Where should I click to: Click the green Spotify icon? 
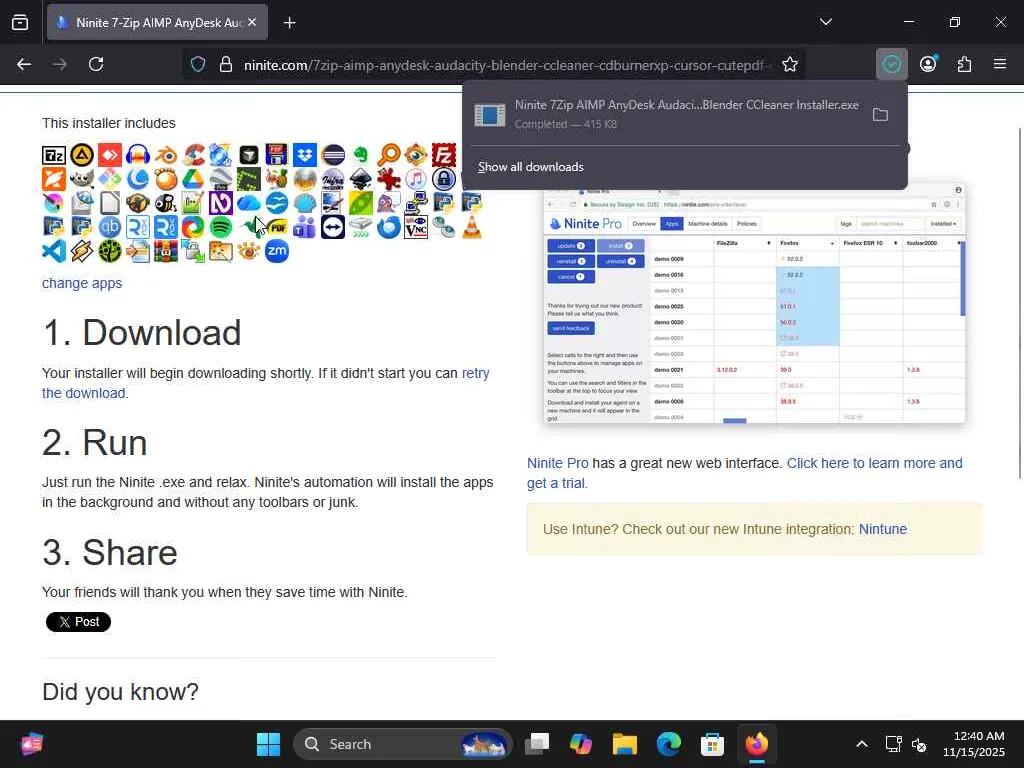[x=221, y=227]
